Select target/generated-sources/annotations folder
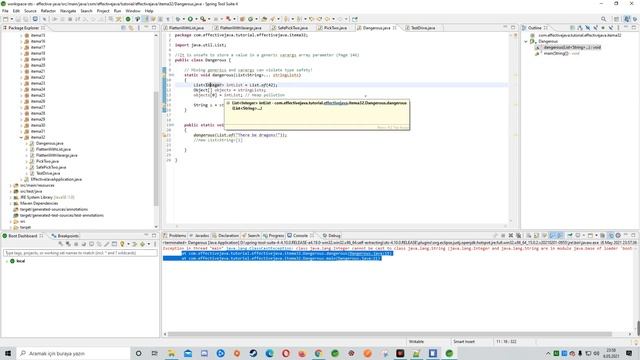Screen dimensions: 640x360 click(53, 209)
